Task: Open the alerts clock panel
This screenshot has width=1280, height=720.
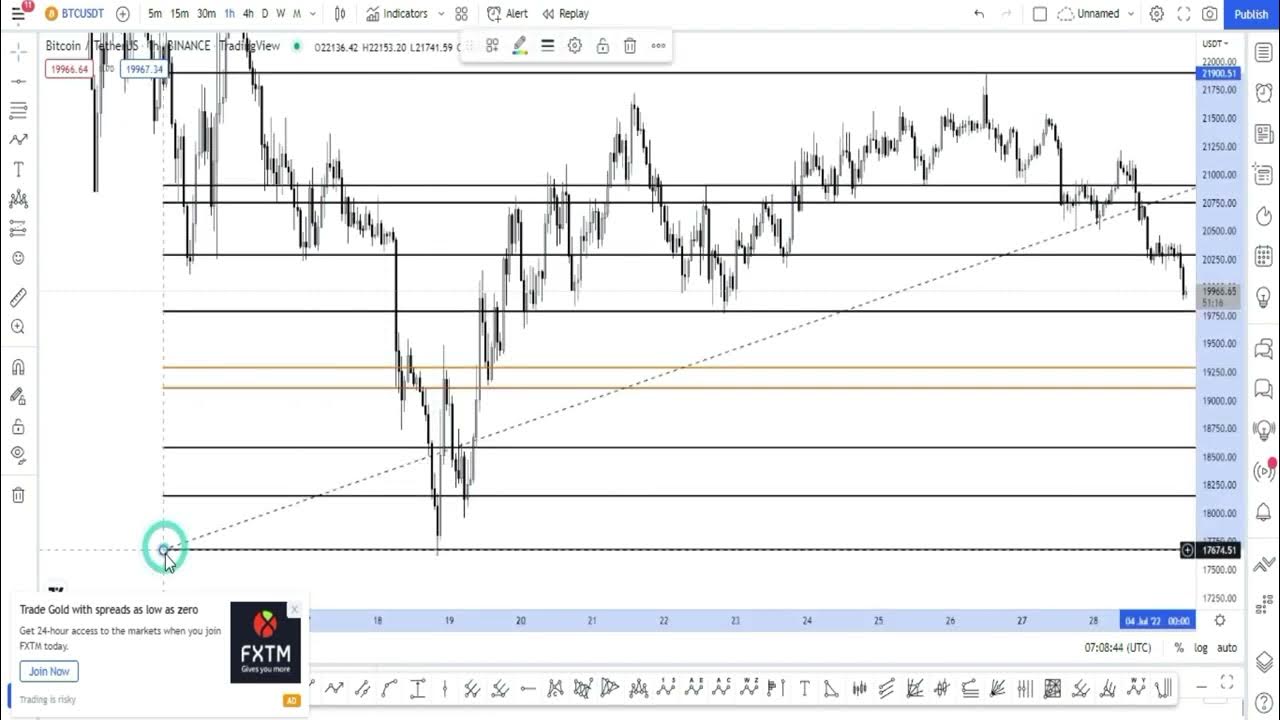Action: pyautogui.click(x=1263, y=91)
